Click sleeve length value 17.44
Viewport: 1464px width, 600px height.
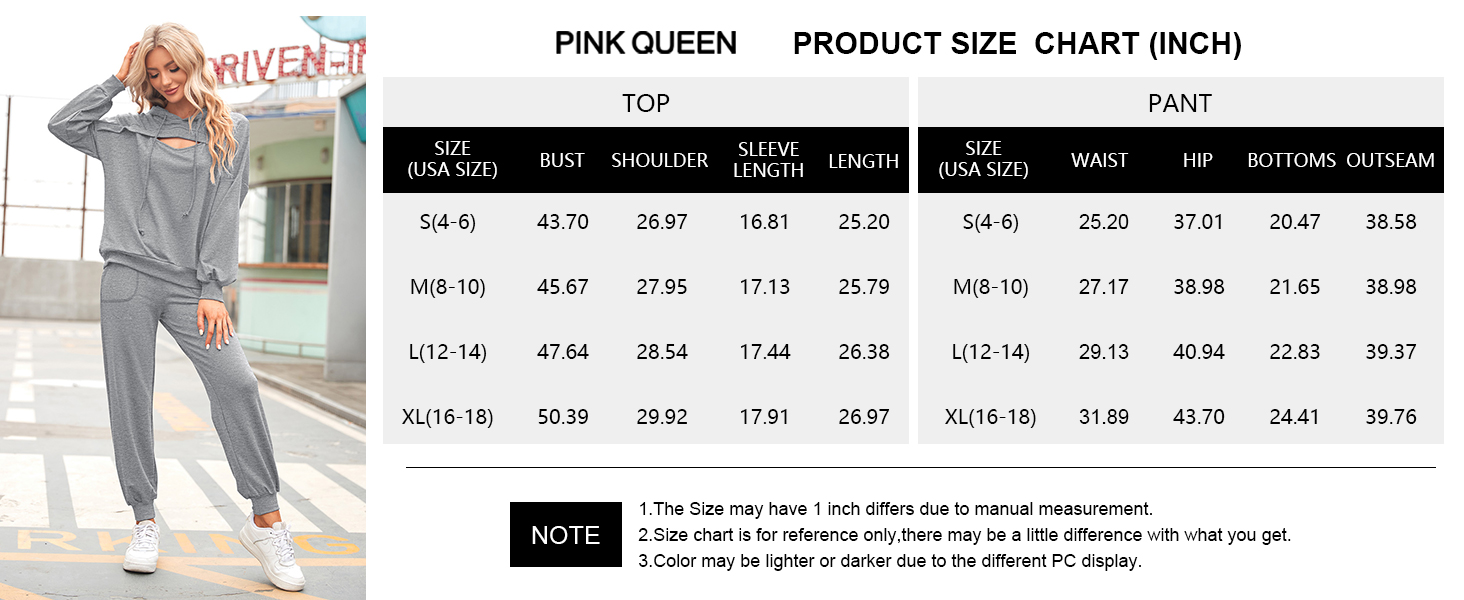pyautogui.click(x=765, y=352)
